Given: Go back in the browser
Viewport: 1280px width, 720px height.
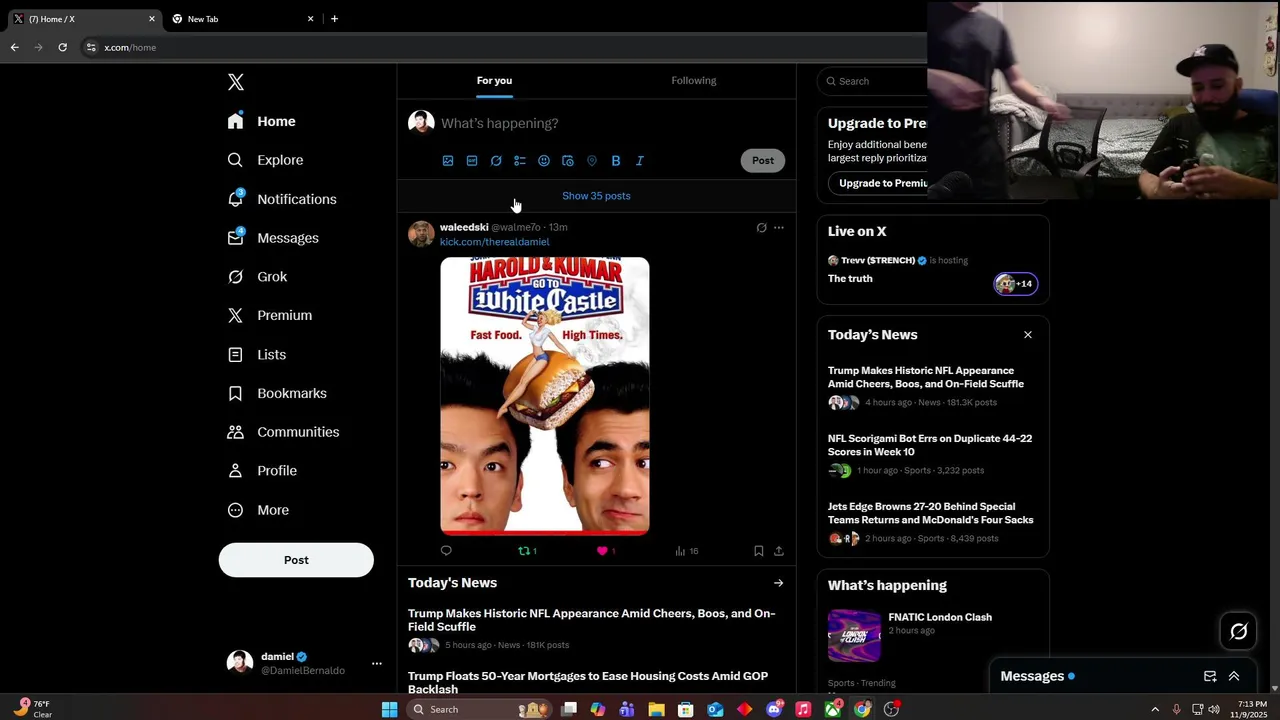Looking at the screenshot, I should [x=14, y=47].
